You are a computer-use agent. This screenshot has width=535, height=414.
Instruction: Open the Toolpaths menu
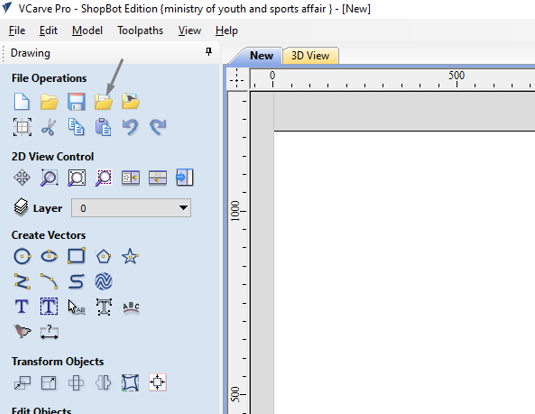click(x=140, y=30)
